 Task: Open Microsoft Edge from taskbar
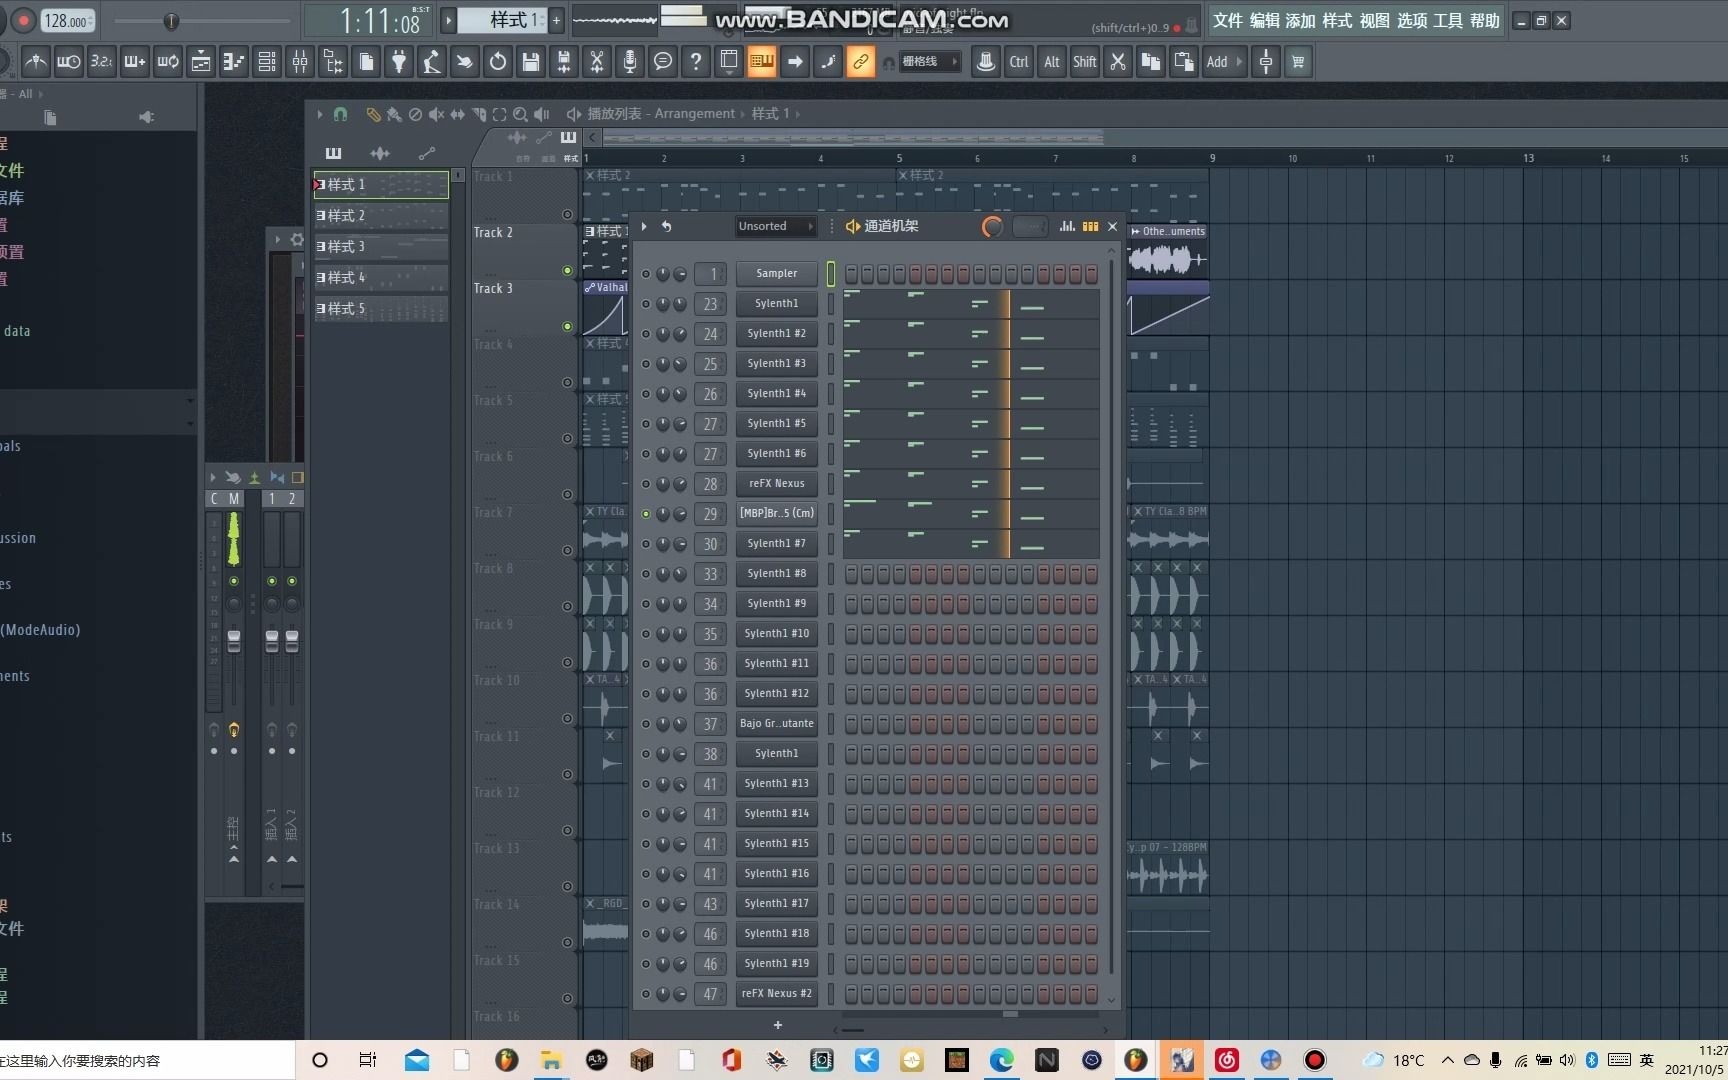1001,1060
